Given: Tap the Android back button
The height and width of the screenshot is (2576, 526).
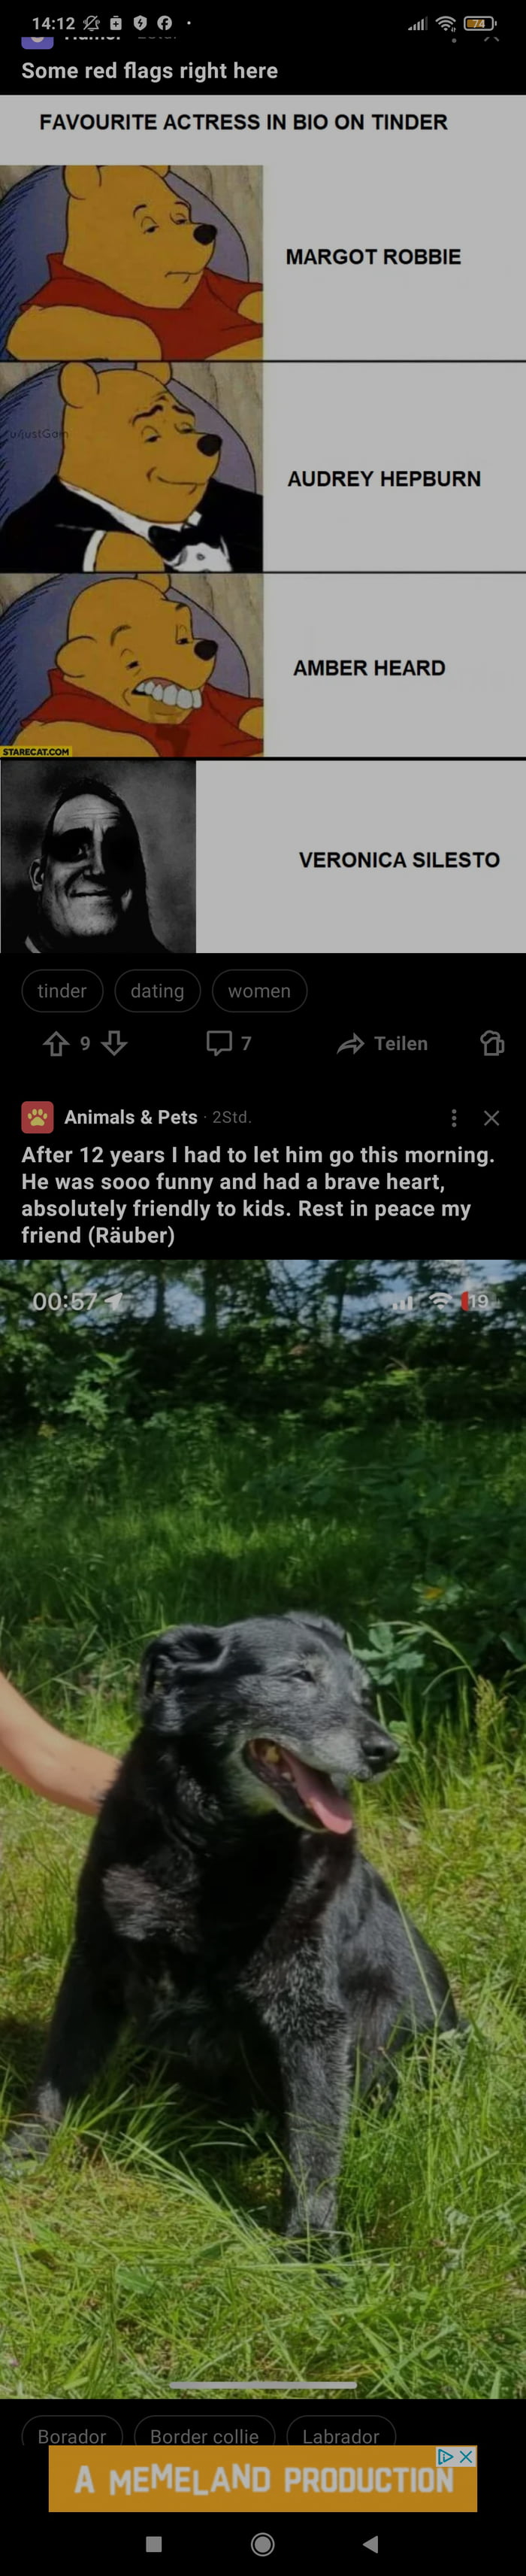Looking at the screenshot, I should coord(371,2543).
